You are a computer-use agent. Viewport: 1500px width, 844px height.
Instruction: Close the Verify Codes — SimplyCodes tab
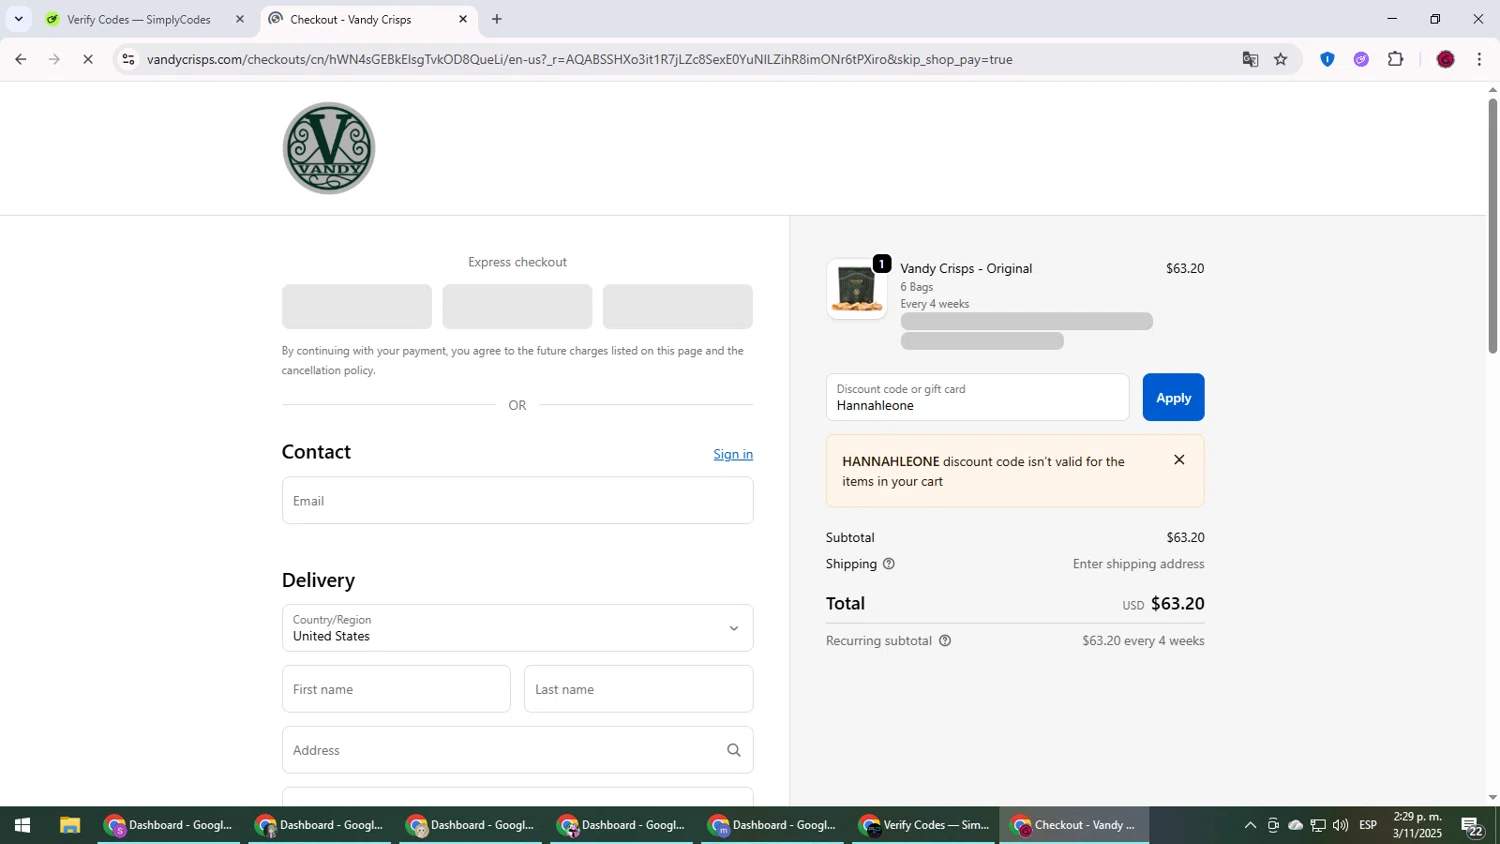239,19
